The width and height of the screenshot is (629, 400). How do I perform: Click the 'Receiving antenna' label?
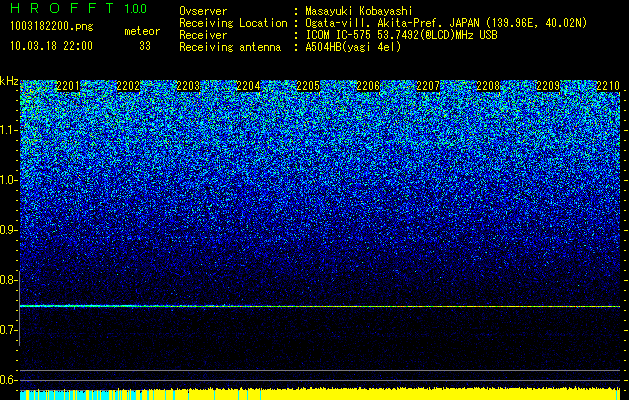[230, 47]
